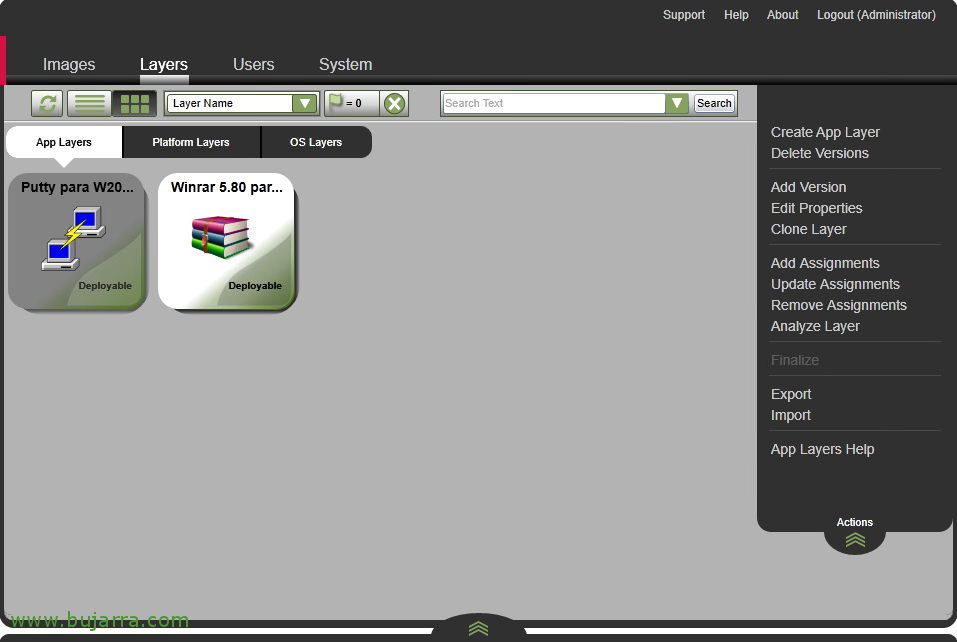
Task: Expand the bottom panel chevron
Action: point(478,628)
